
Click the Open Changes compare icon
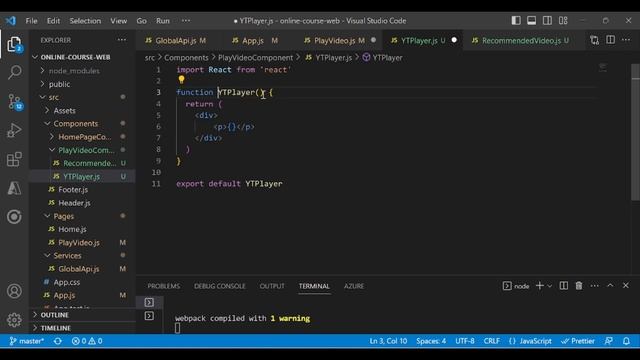tap(594, 40)
